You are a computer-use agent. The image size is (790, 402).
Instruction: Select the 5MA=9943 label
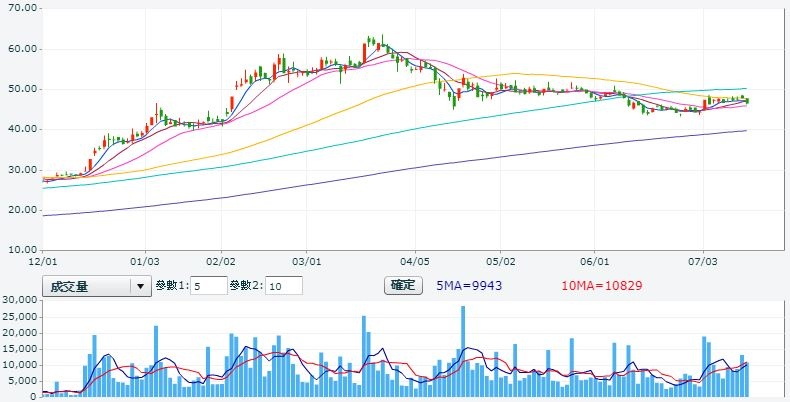tap(469, 286)
